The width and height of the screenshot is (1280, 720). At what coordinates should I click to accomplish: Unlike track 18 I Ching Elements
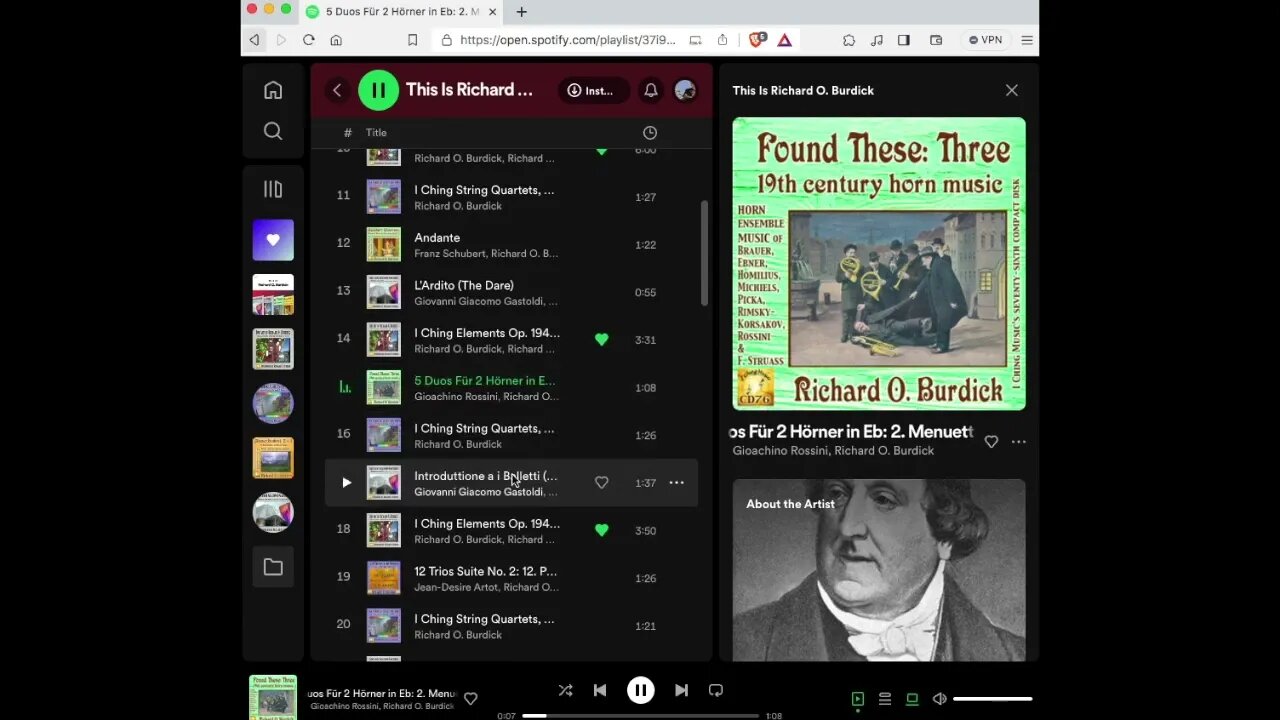[x=601, y=530]
